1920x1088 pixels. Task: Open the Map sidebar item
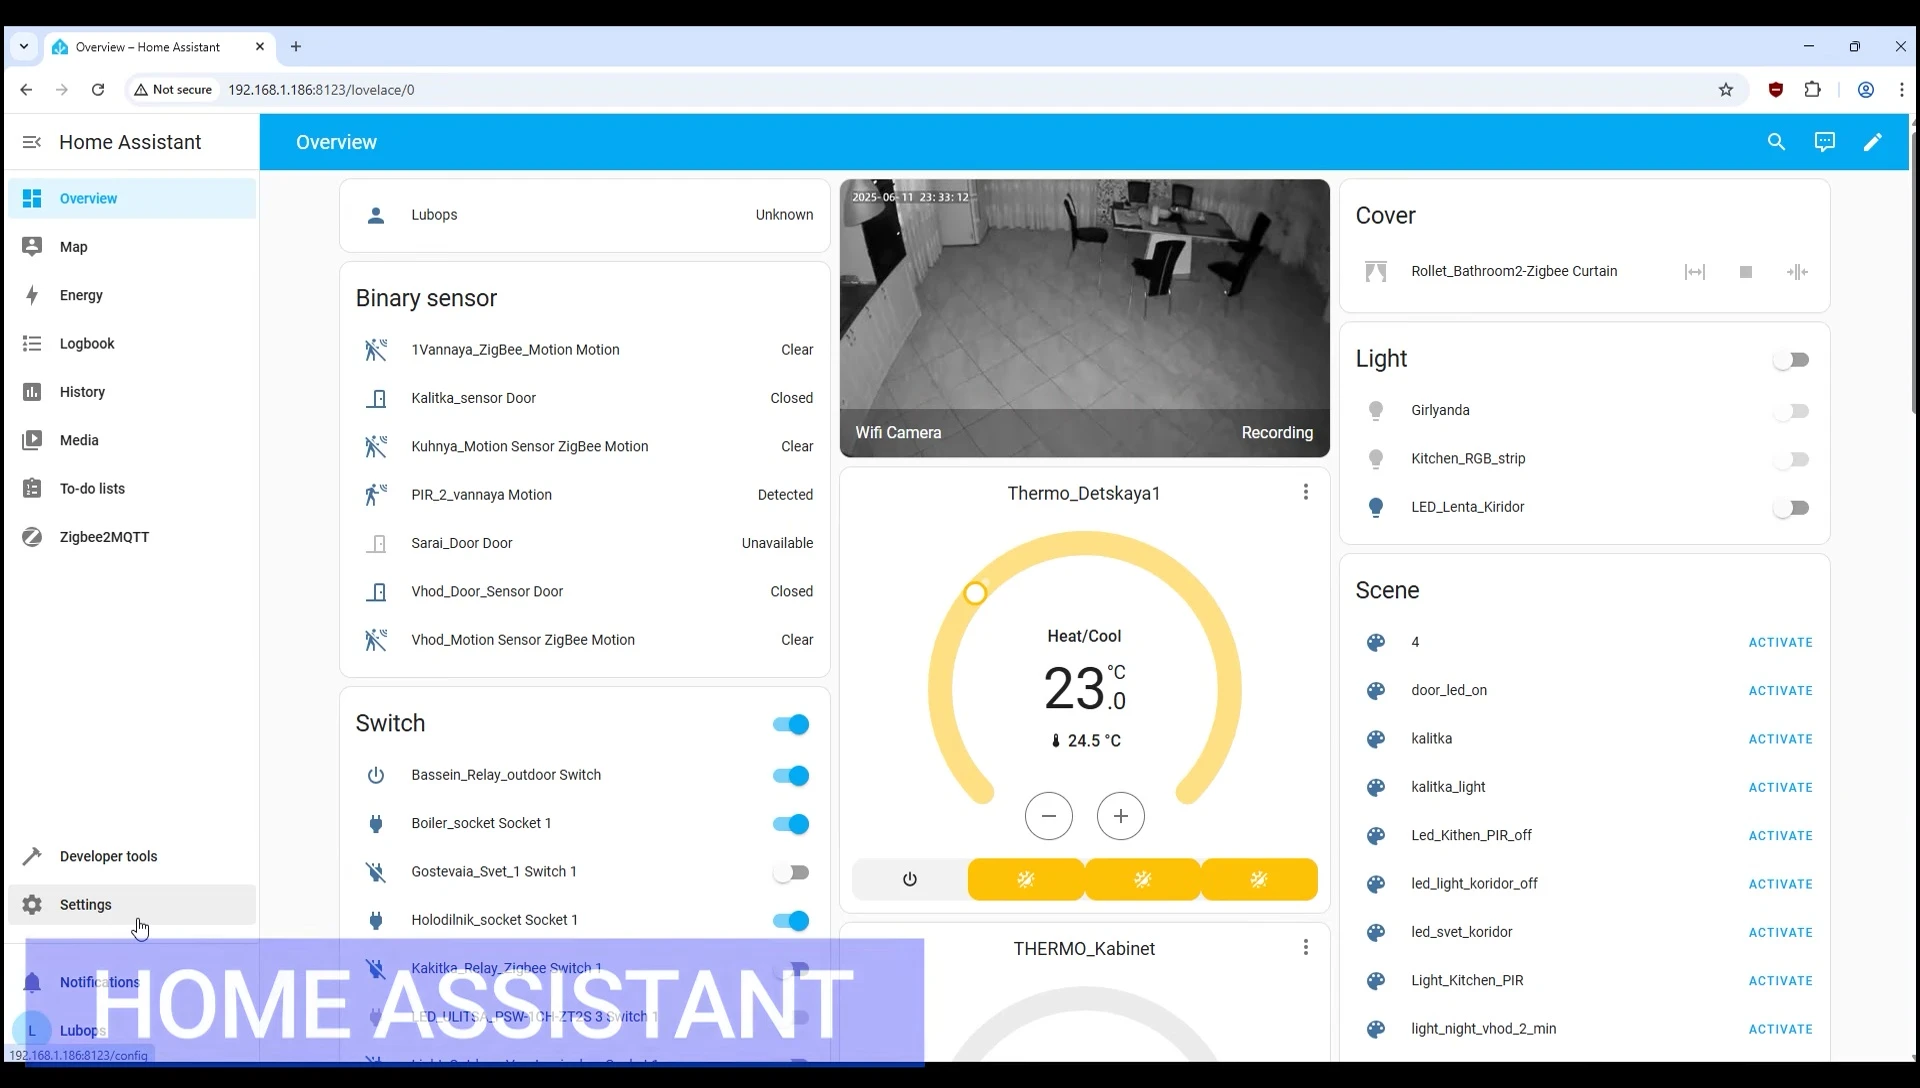pos(132,247)
